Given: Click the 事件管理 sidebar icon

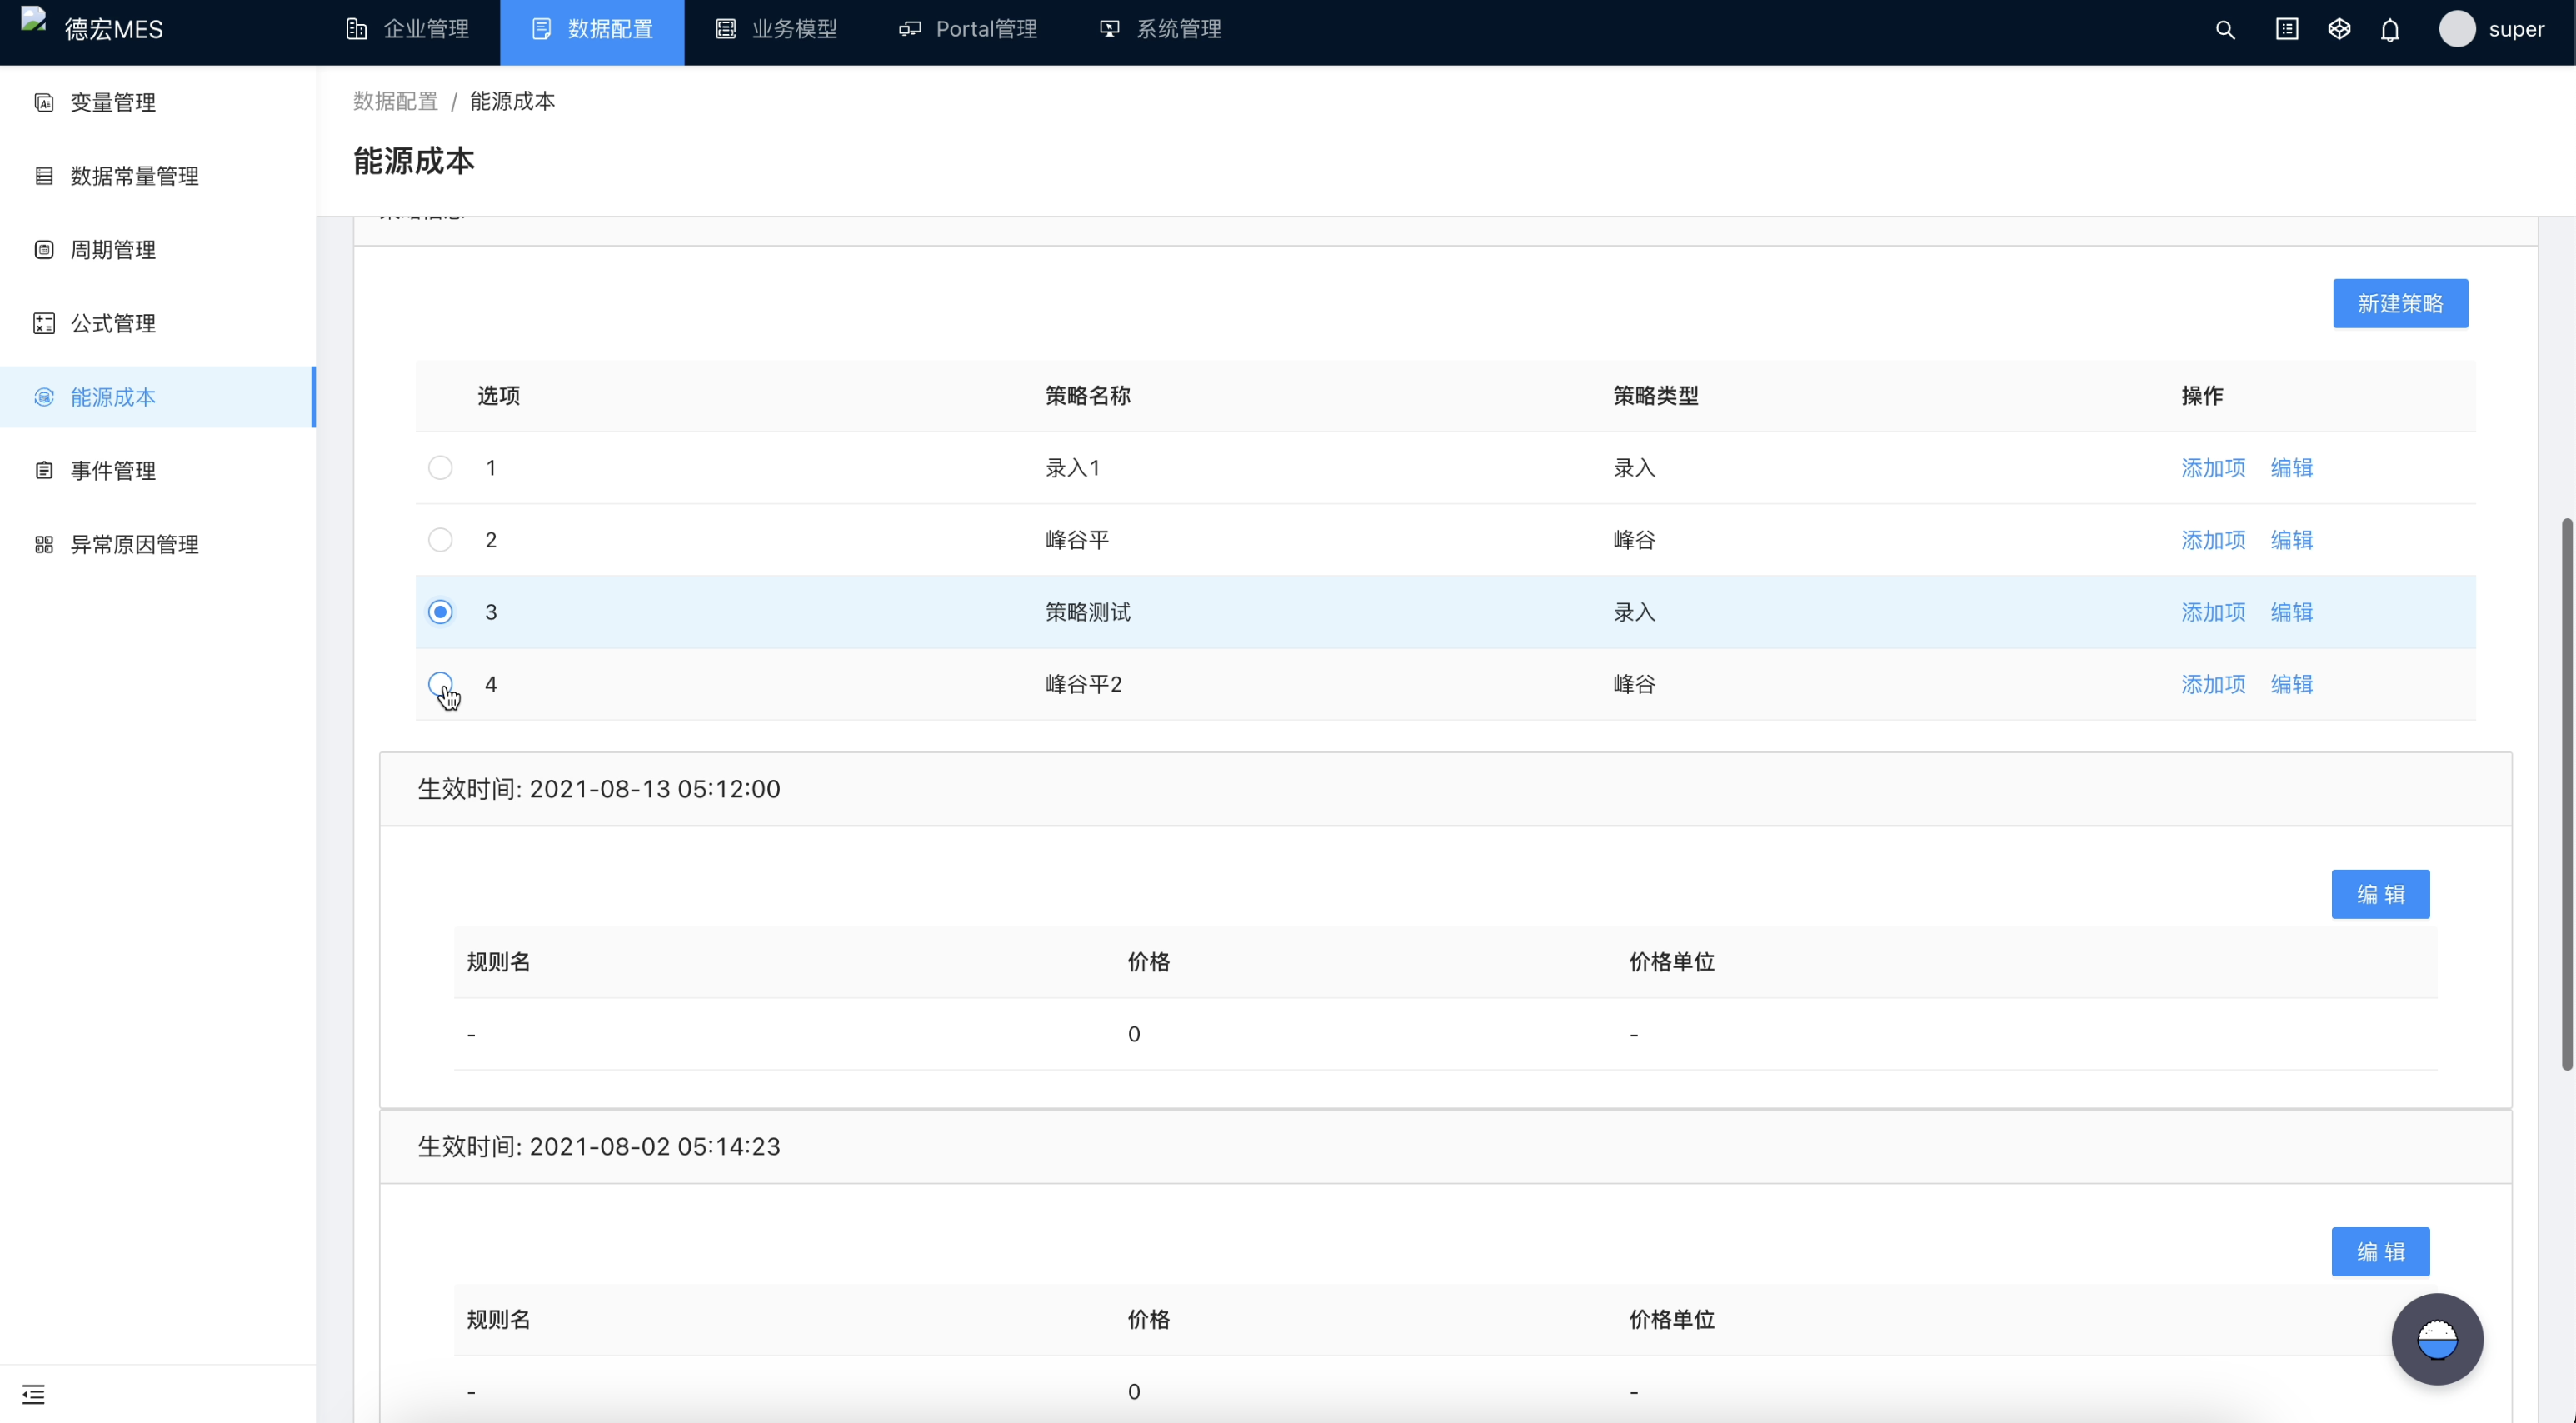Looking at the screenshot, I should (x=44, y=471).
